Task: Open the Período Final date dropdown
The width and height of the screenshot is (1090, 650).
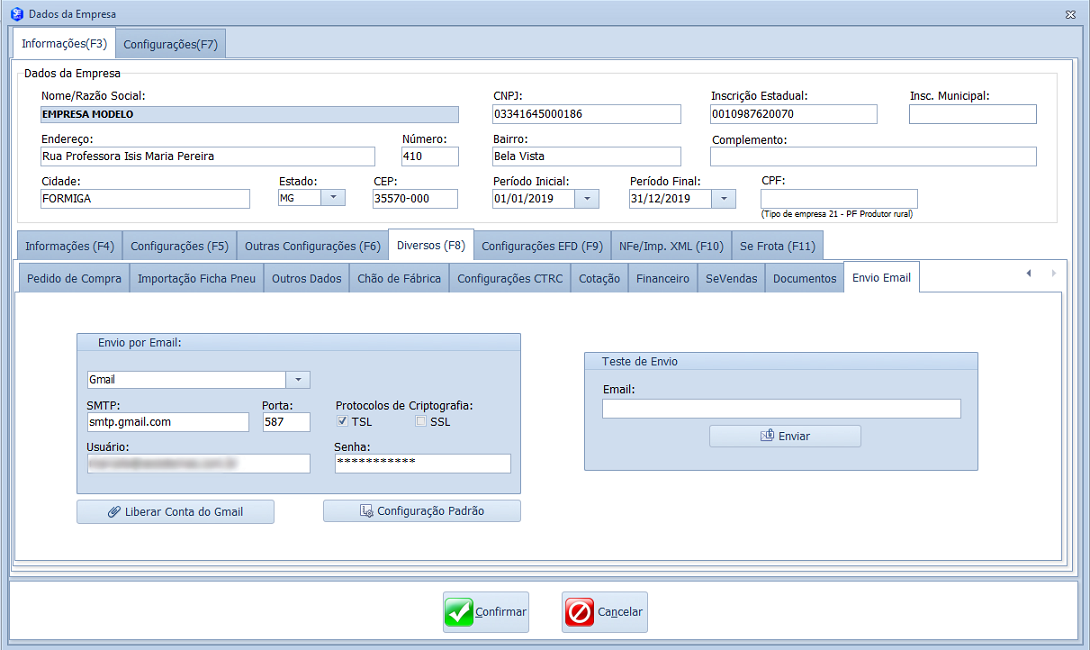Action: [x=723, y=199]
